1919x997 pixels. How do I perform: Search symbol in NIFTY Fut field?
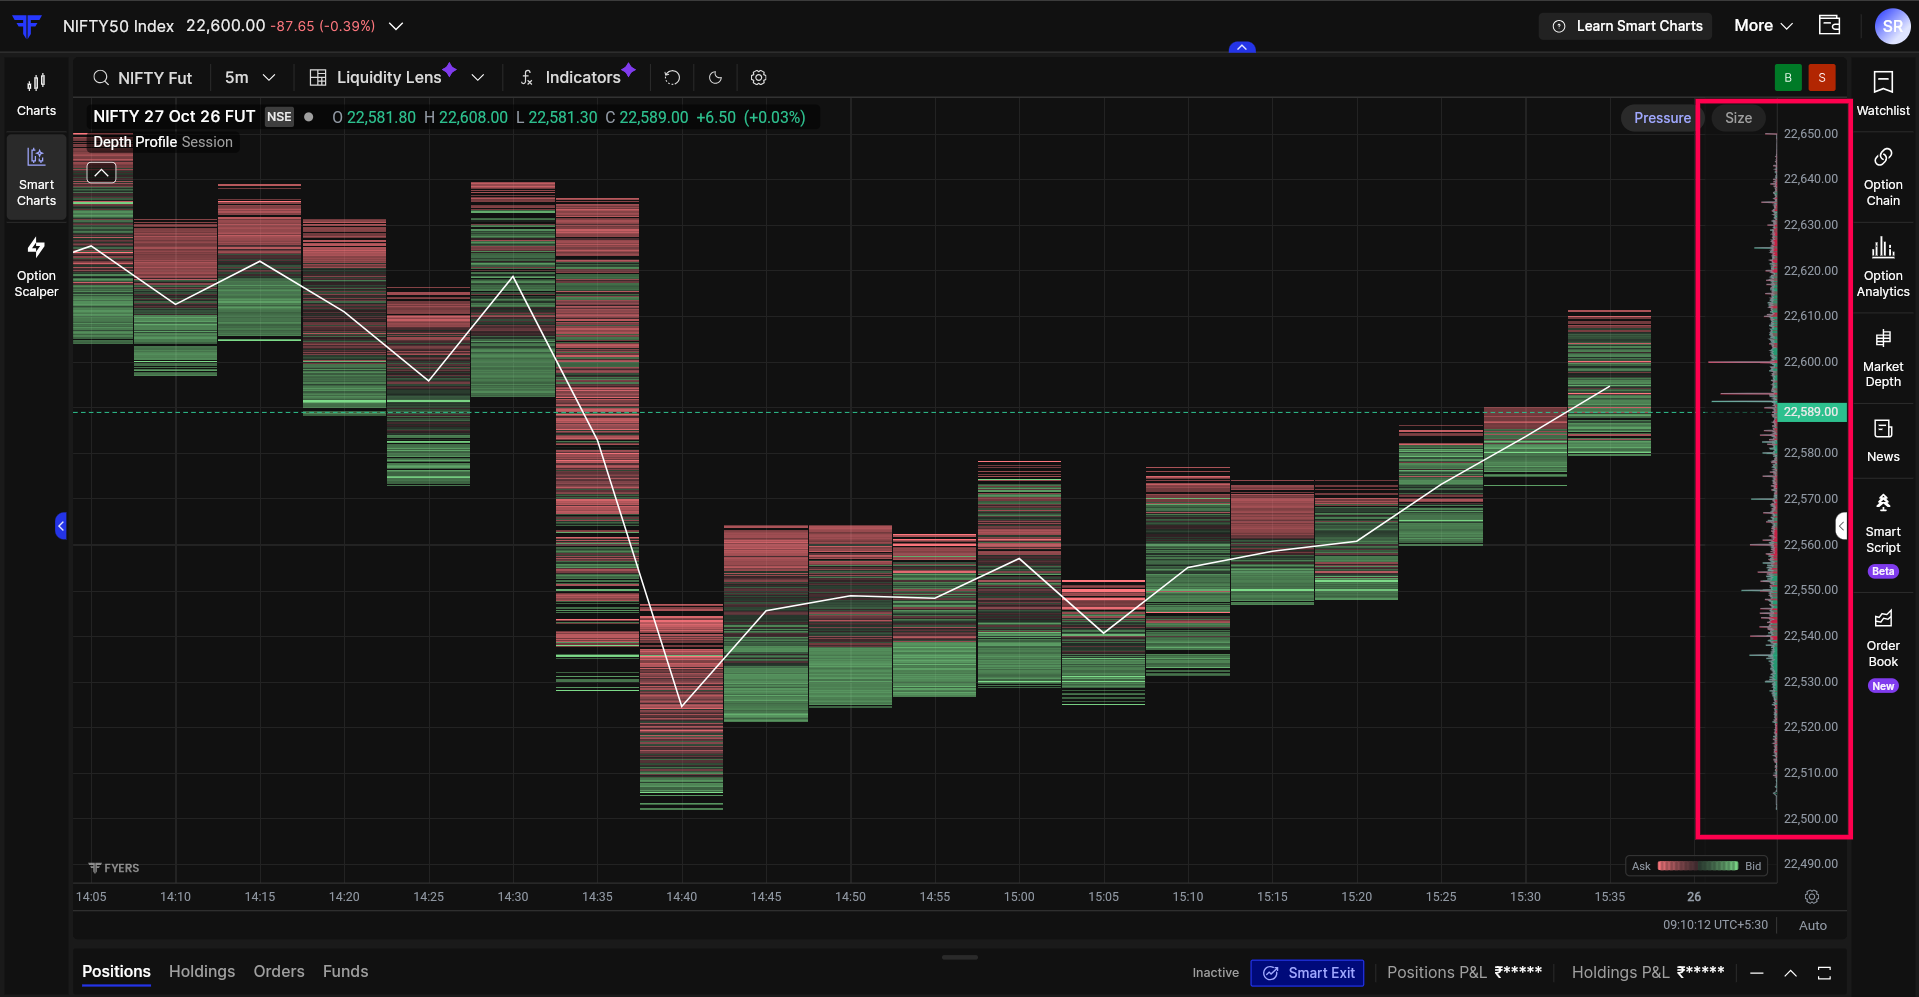[x=142, y=78]
